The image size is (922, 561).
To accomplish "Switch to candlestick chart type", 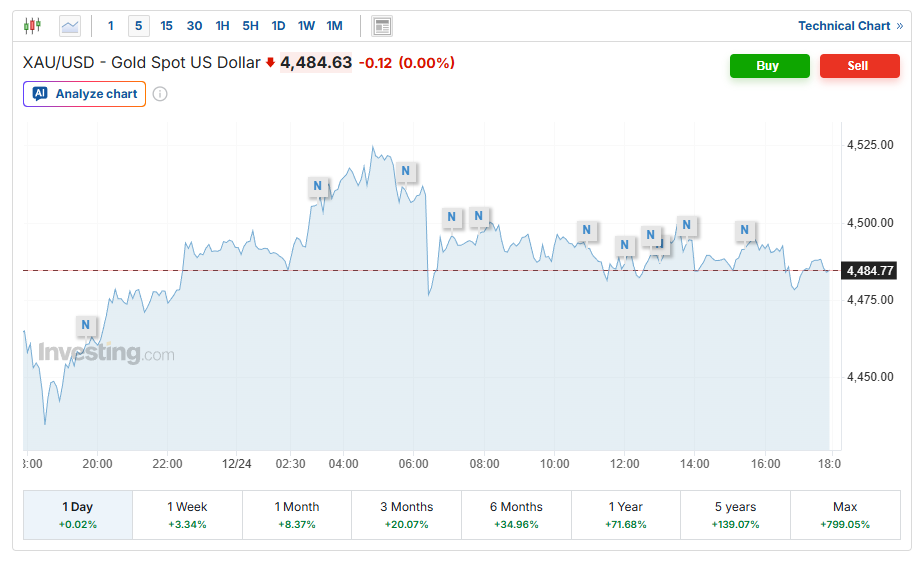I will coord(33,26).
